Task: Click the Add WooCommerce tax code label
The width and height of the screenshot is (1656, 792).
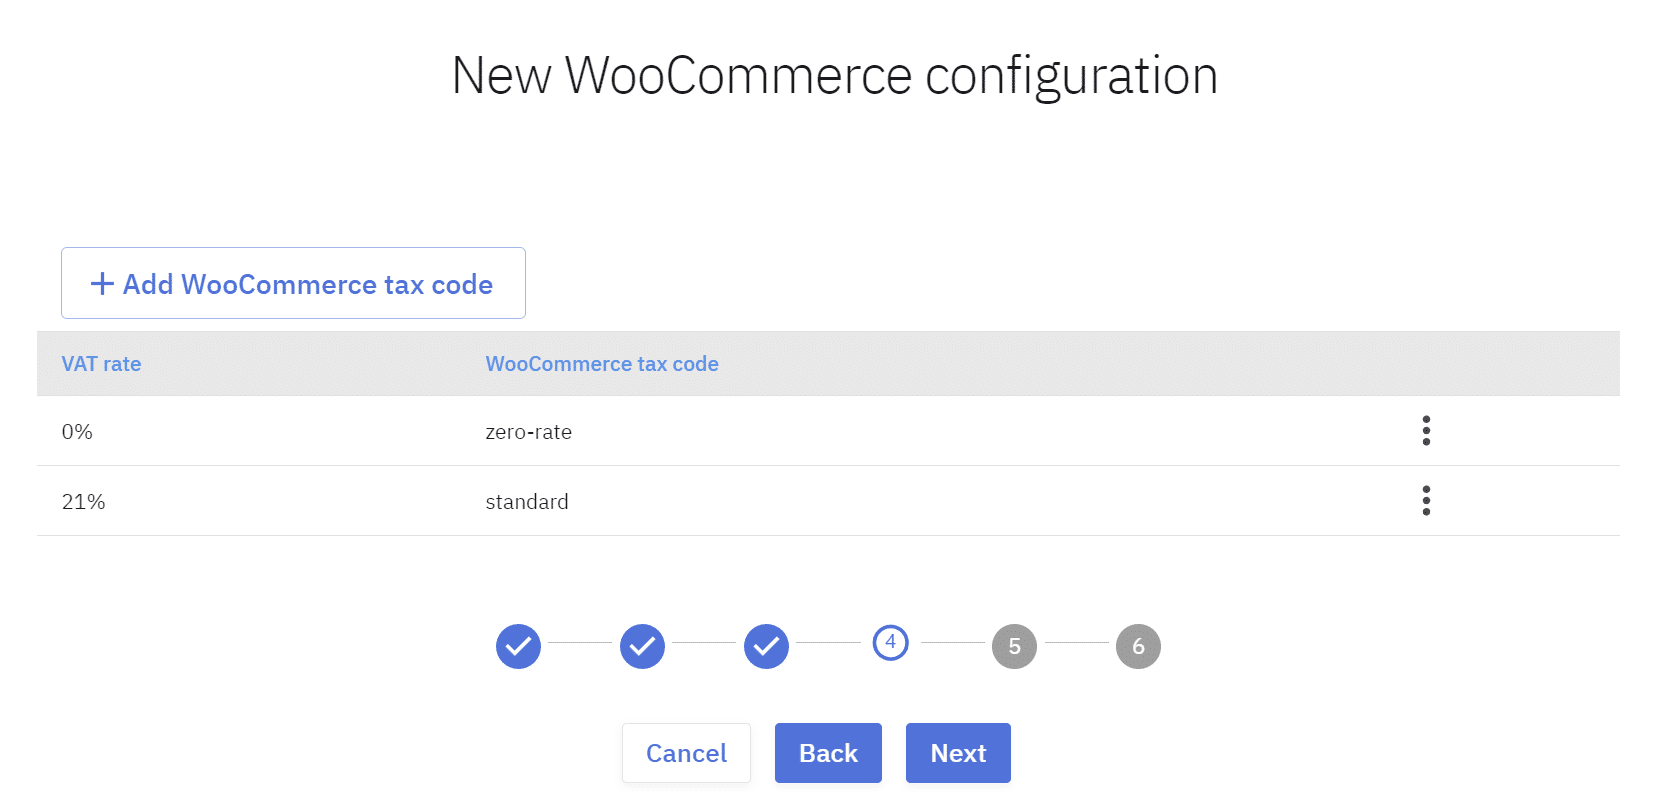Action: (307, 284)
